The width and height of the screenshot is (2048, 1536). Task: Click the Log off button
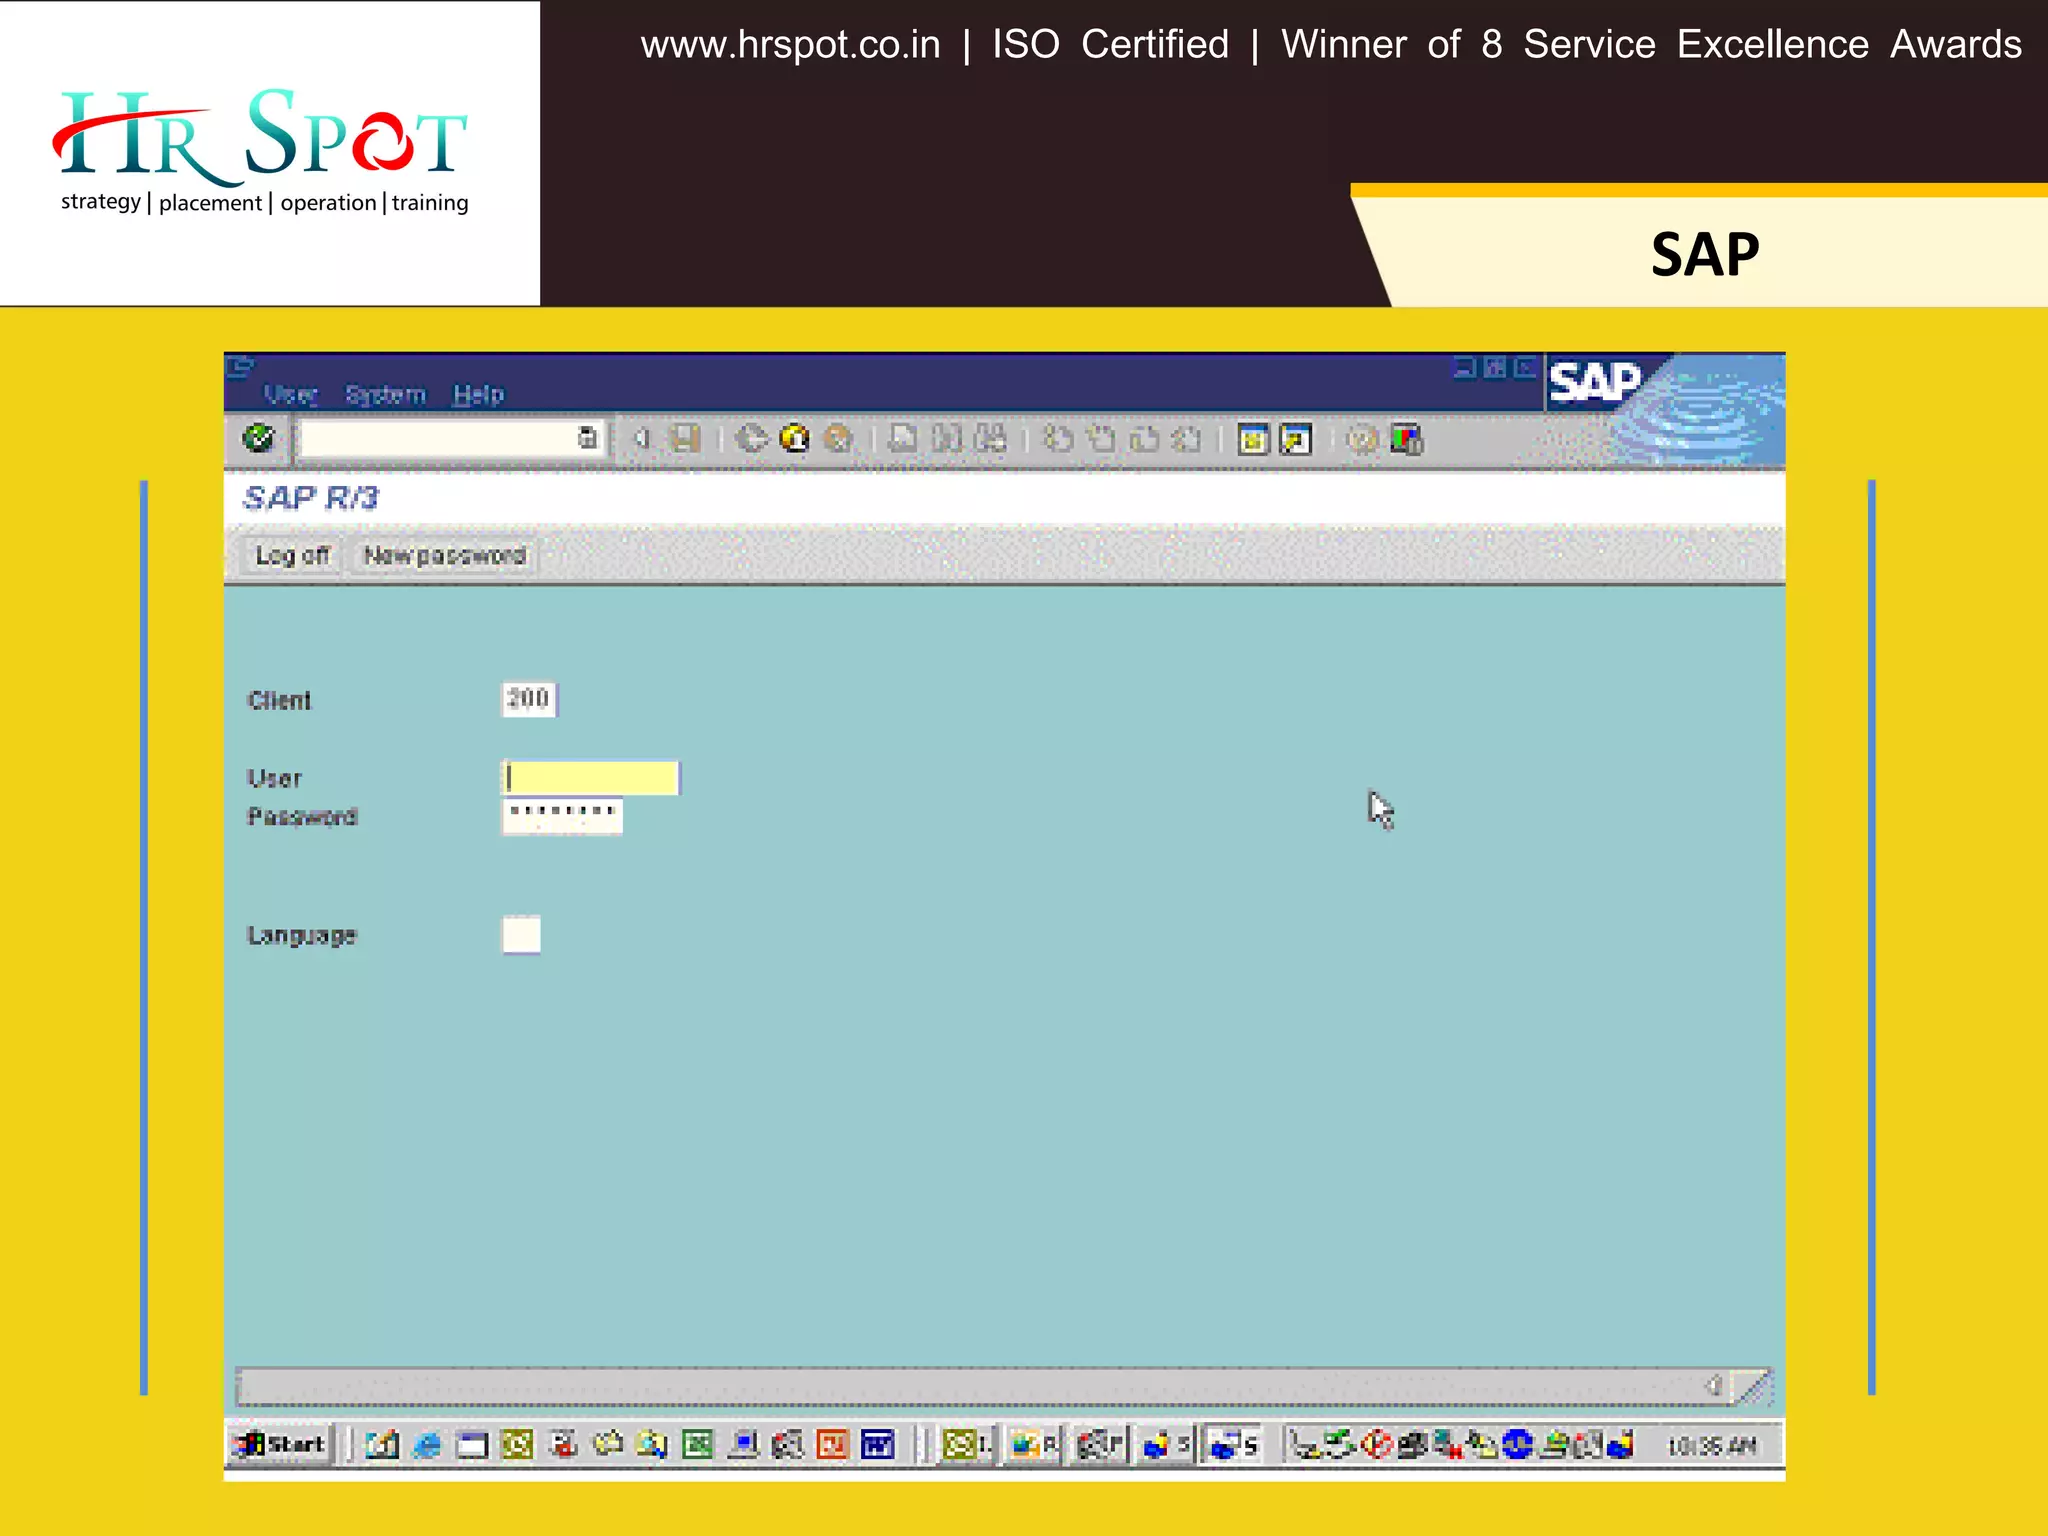pos(292,556)
